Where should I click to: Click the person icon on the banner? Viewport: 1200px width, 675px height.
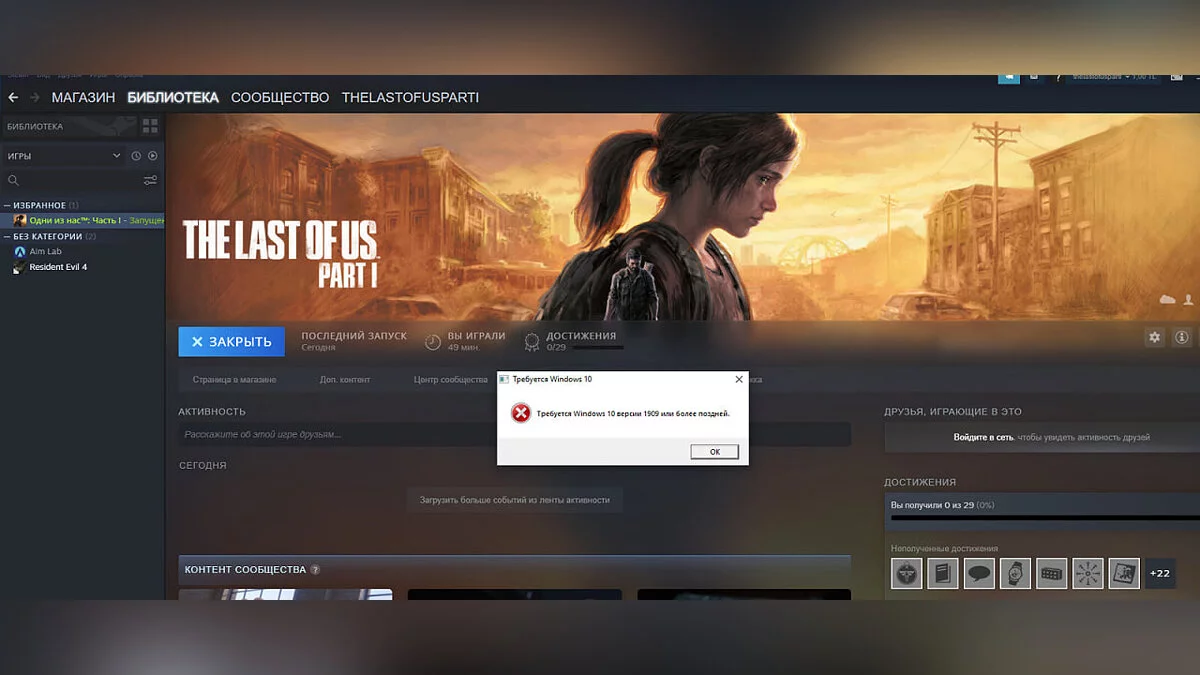point(1188,300)
